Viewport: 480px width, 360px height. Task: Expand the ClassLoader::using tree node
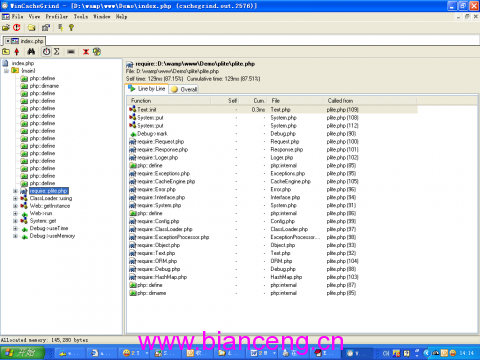tap(15, 198)
